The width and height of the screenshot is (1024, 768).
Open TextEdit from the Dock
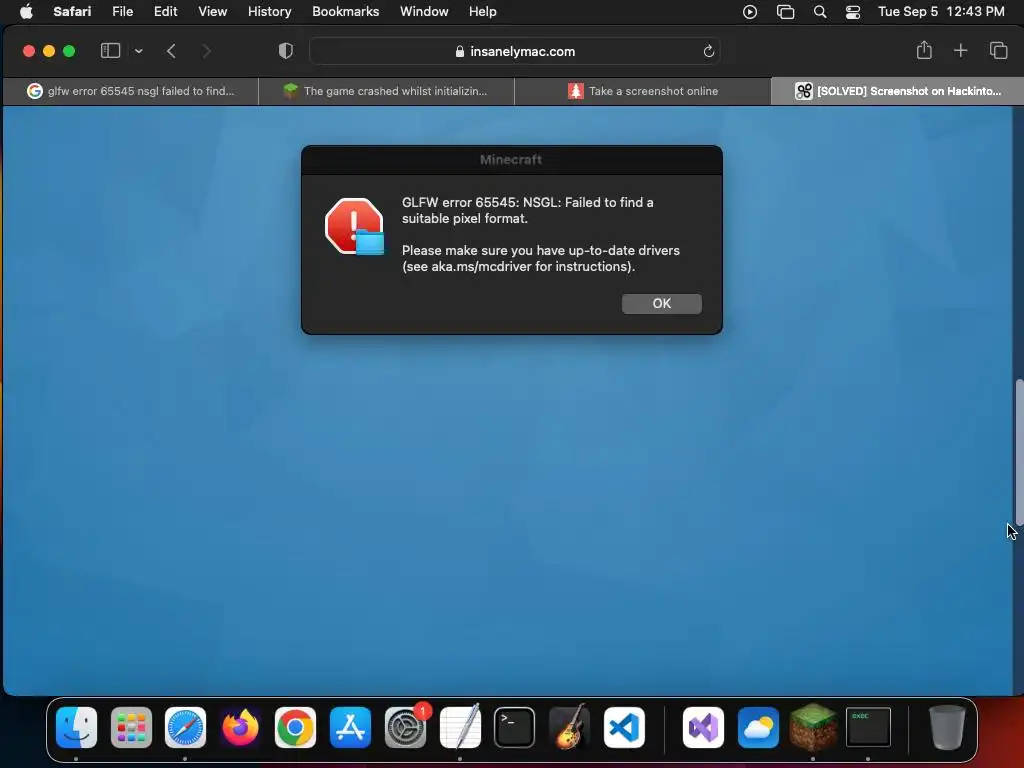point(460,727)
